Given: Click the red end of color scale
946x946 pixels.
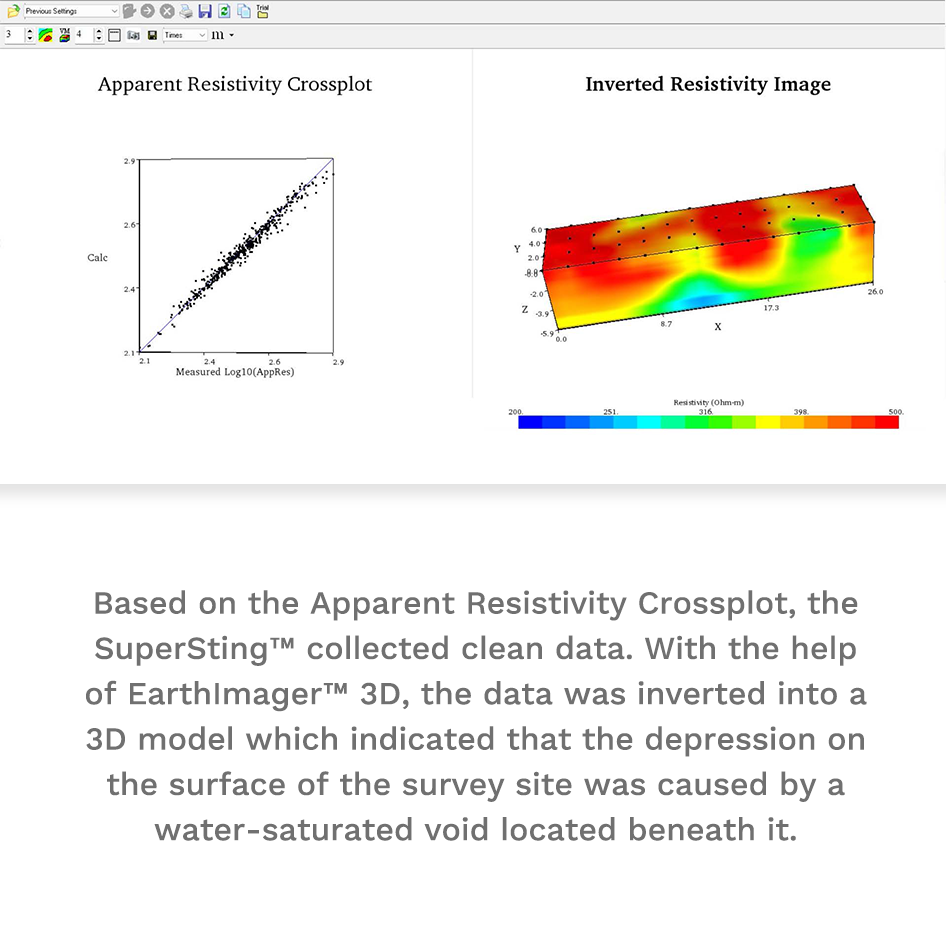Looking at the screenshot, I should [887, 422].
